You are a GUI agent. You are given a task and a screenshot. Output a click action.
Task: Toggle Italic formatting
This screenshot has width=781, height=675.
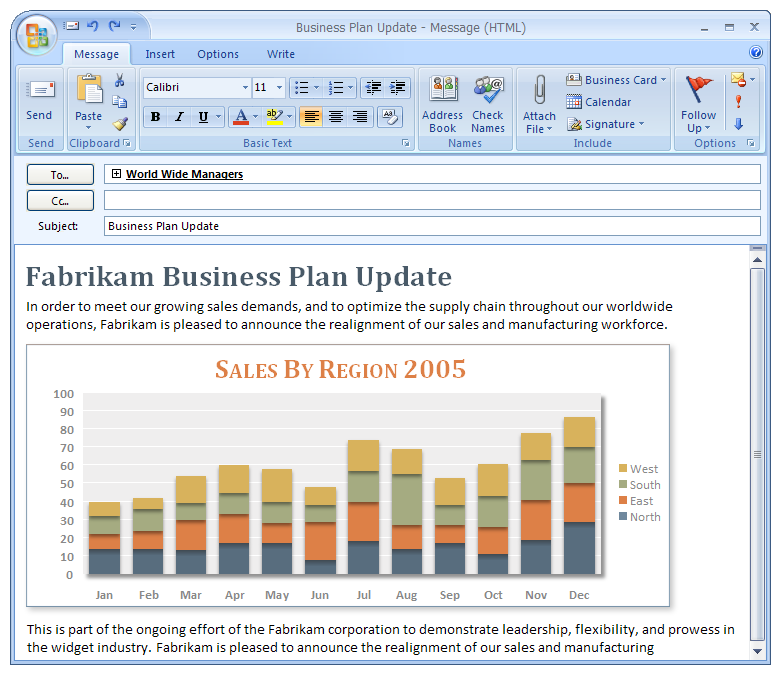[179, 117]
